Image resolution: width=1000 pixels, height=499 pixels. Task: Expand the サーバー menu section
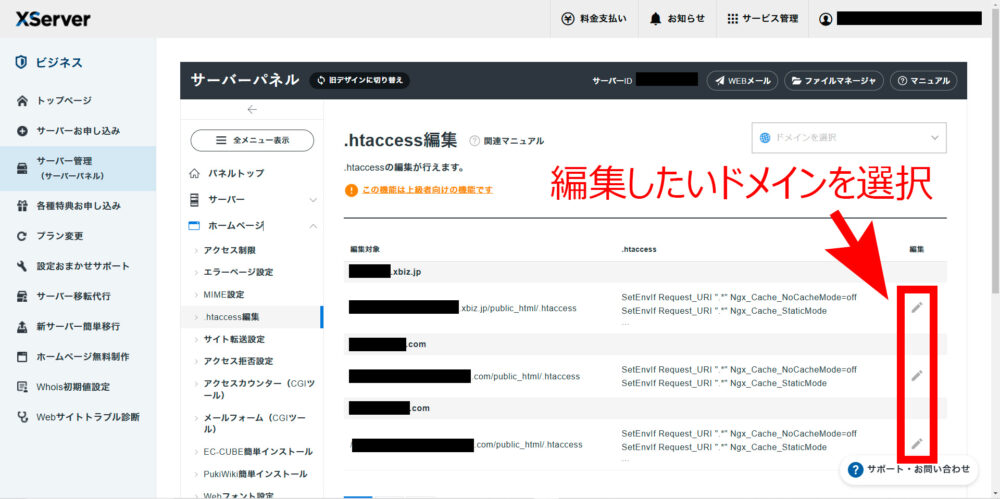point(252,200)
